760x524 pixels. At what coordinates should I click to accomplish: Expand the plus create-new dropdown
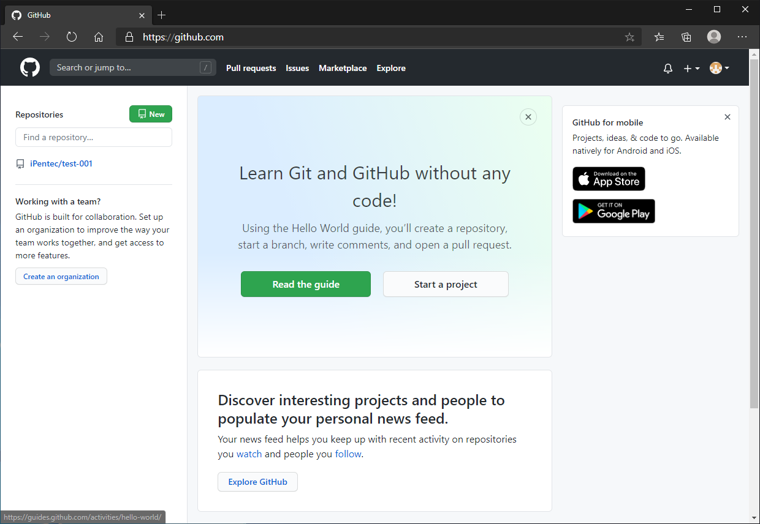pyautogui.click(x=691, y=68)
